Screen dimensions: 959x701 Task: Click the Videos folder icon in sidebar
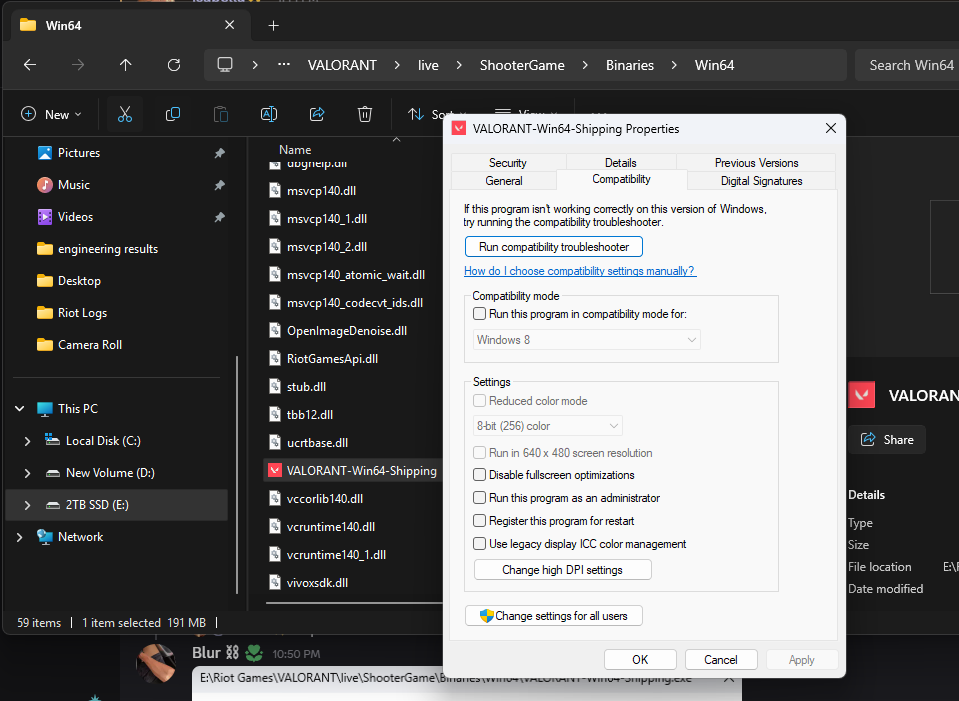click(x=45, y=217)
